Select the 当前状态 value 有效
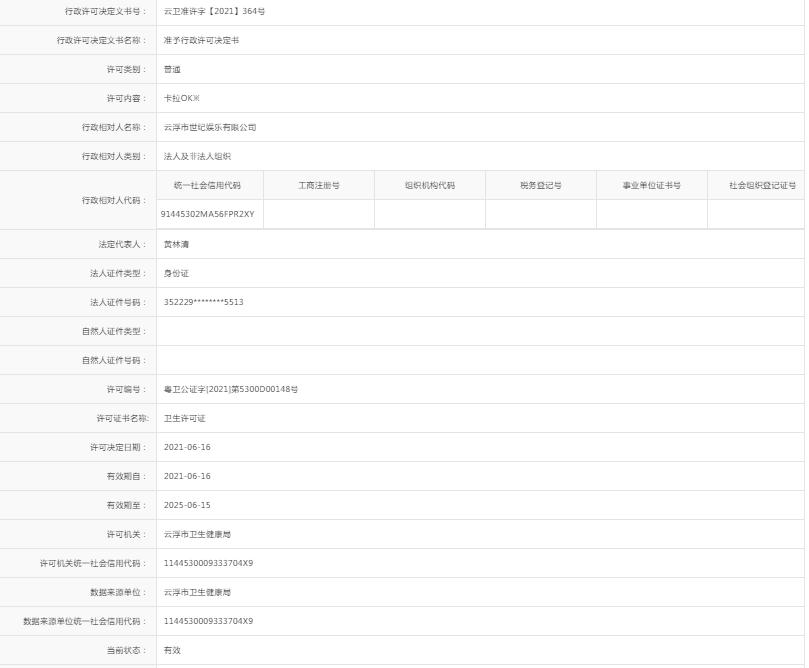 click(x=169, y=649)
